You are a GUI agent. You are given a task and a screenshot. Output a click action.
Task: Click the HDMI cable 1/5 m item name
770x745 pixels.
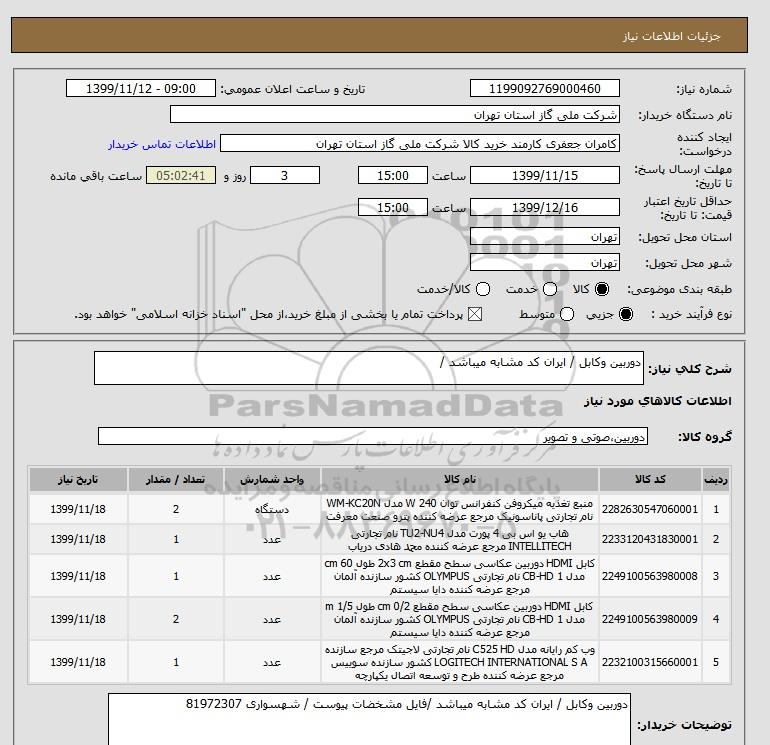460,619
